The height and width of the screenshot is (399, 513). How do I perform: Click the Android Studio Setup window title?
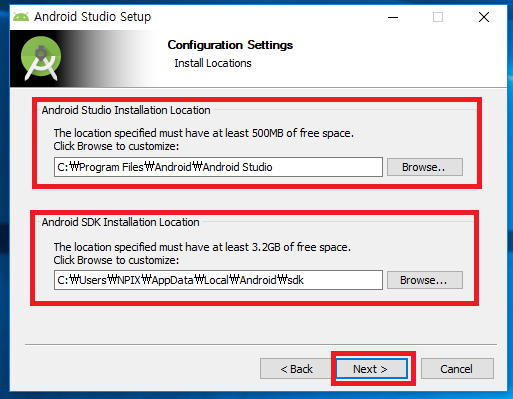pyautogui.click(x=92, y=17)
